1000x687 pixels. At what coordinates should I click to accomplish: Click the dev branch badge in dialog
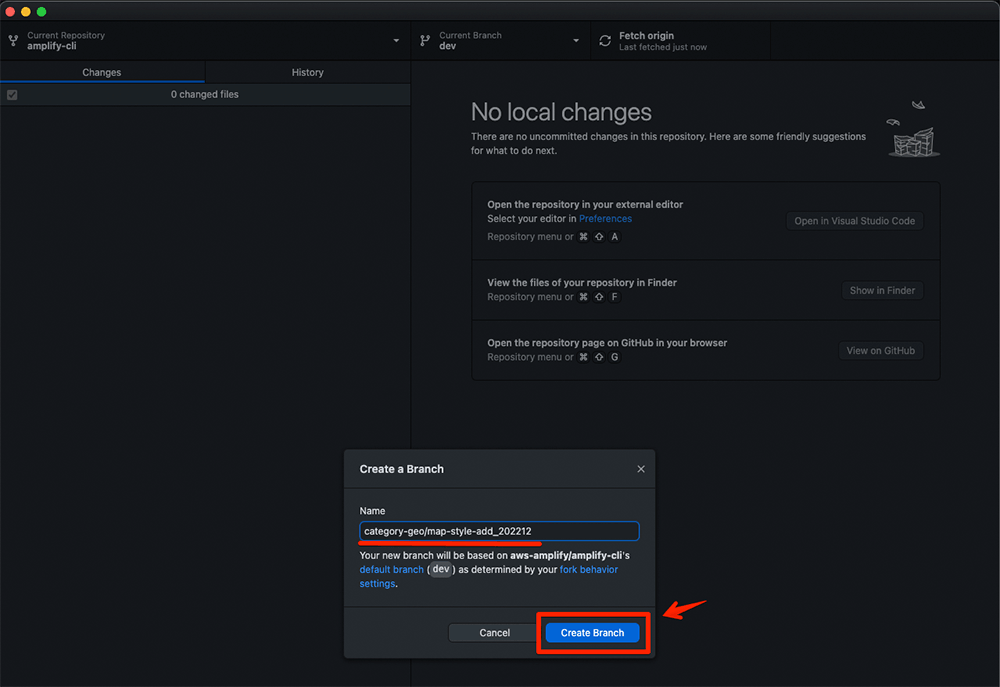pyautogui.click(x=441, y=569)
